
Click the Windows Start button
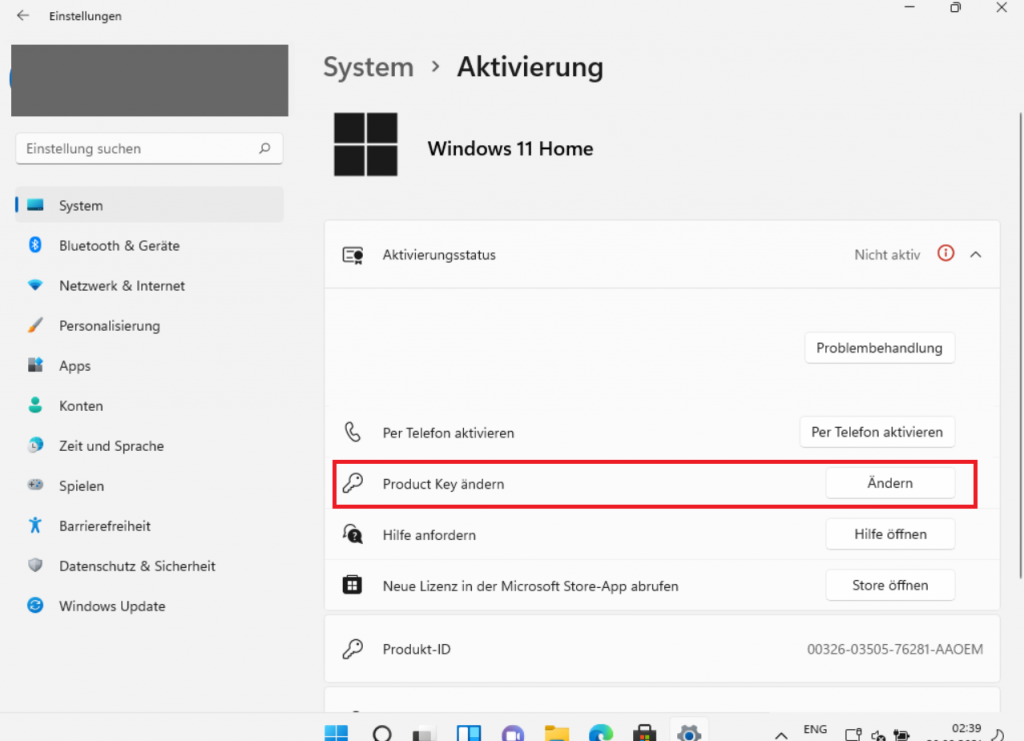point(336,733)
